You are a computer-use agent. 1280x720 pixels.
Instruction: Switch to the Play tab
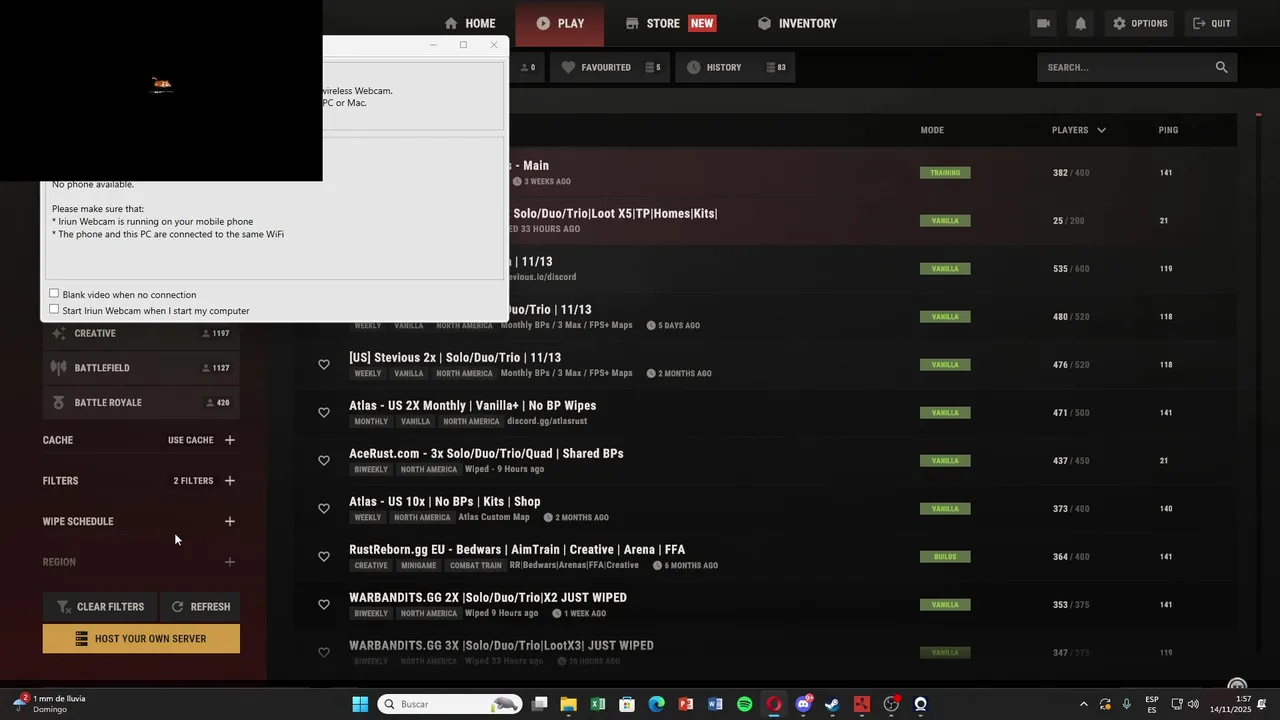(560, 23)
